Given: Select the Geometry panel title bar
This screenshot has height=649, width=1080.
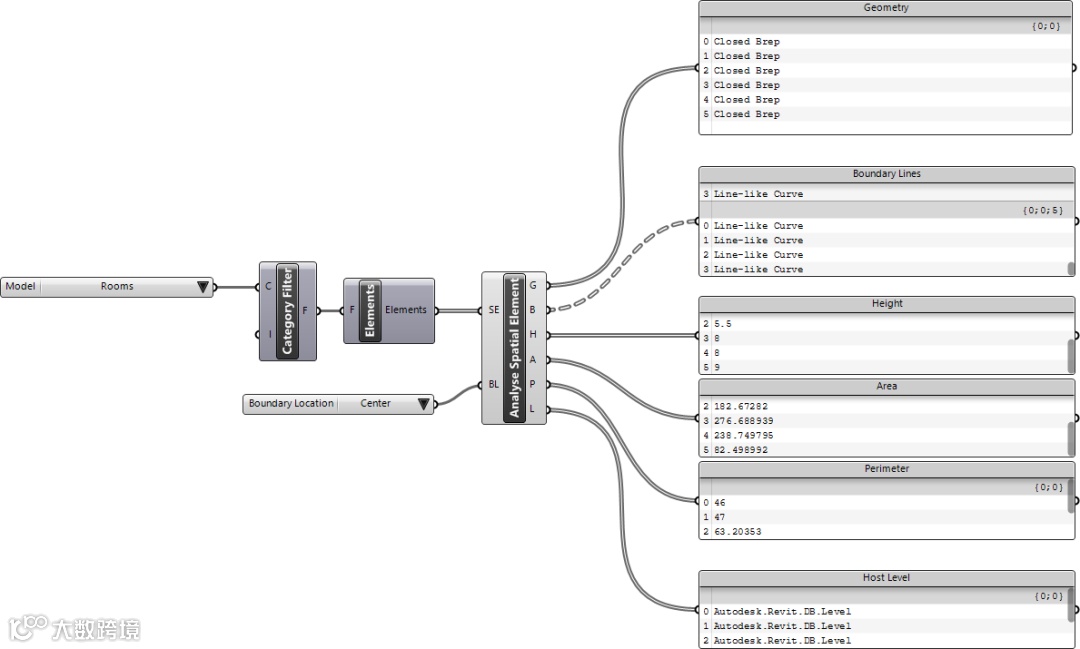Looking at the screenshot, I should (886, 8).
